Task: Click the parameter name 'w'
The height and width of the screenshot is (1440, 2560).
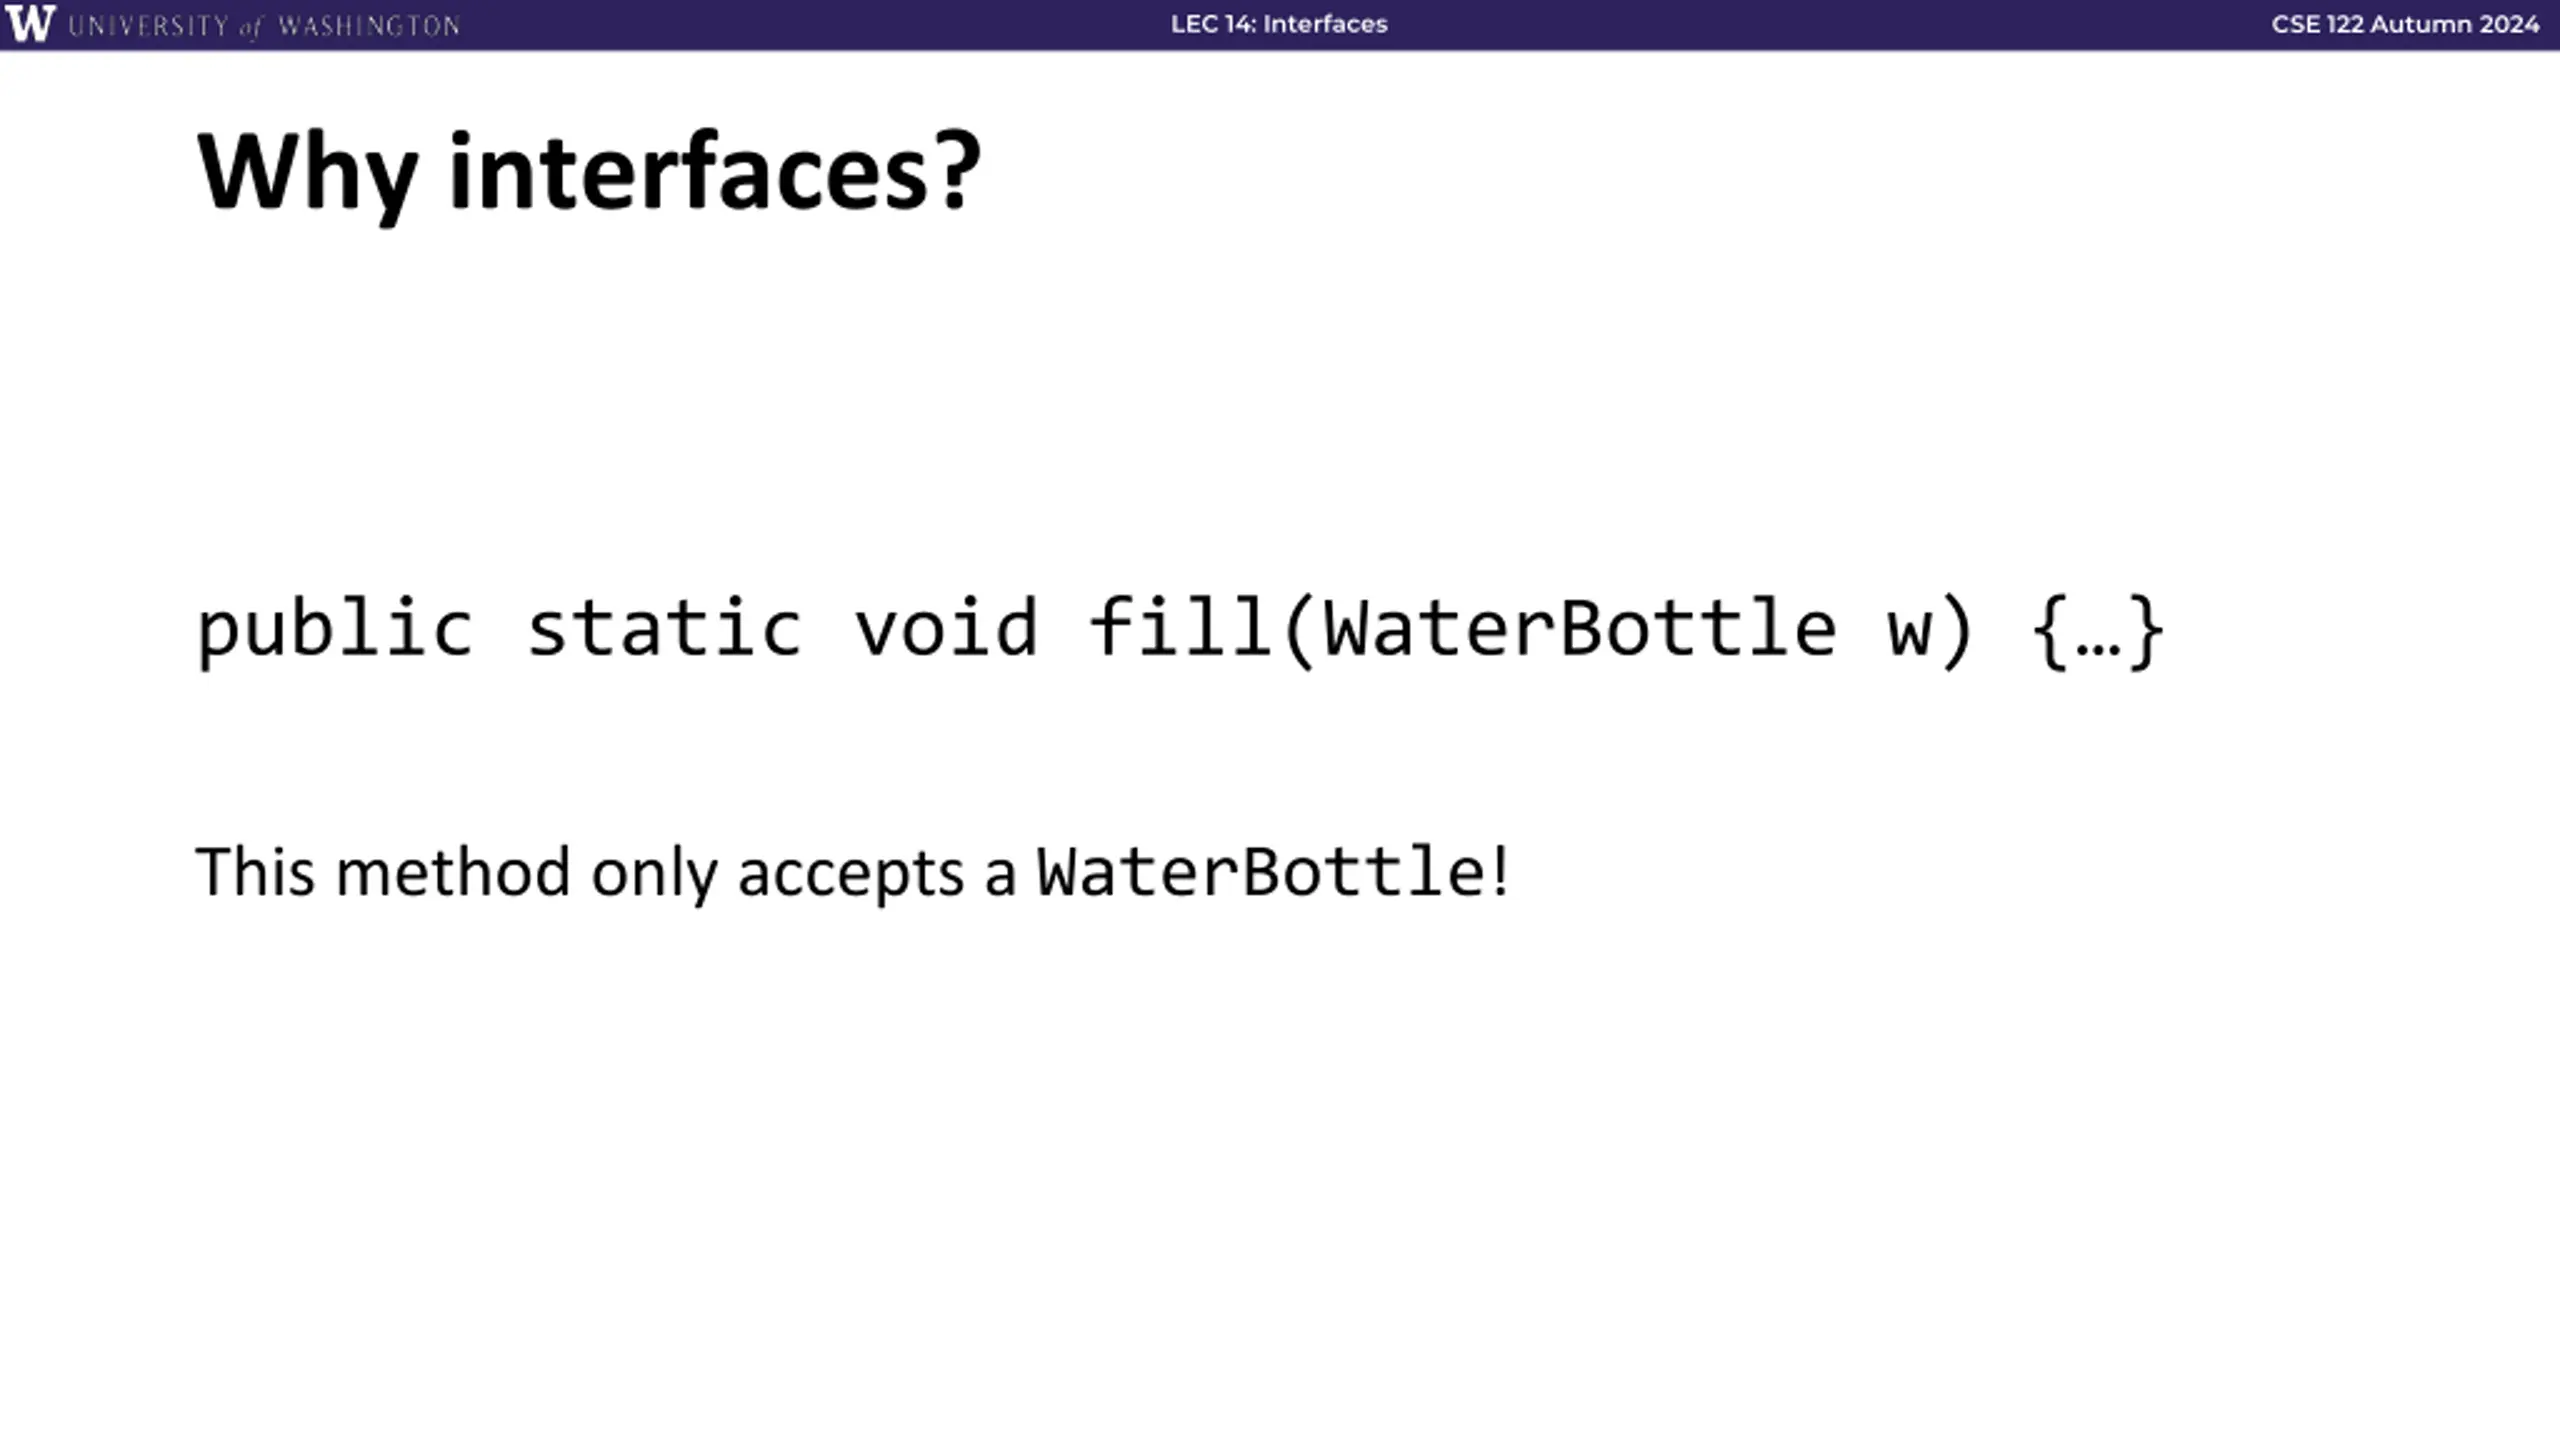Action: pyautogui.click(x=1909, y=634)
